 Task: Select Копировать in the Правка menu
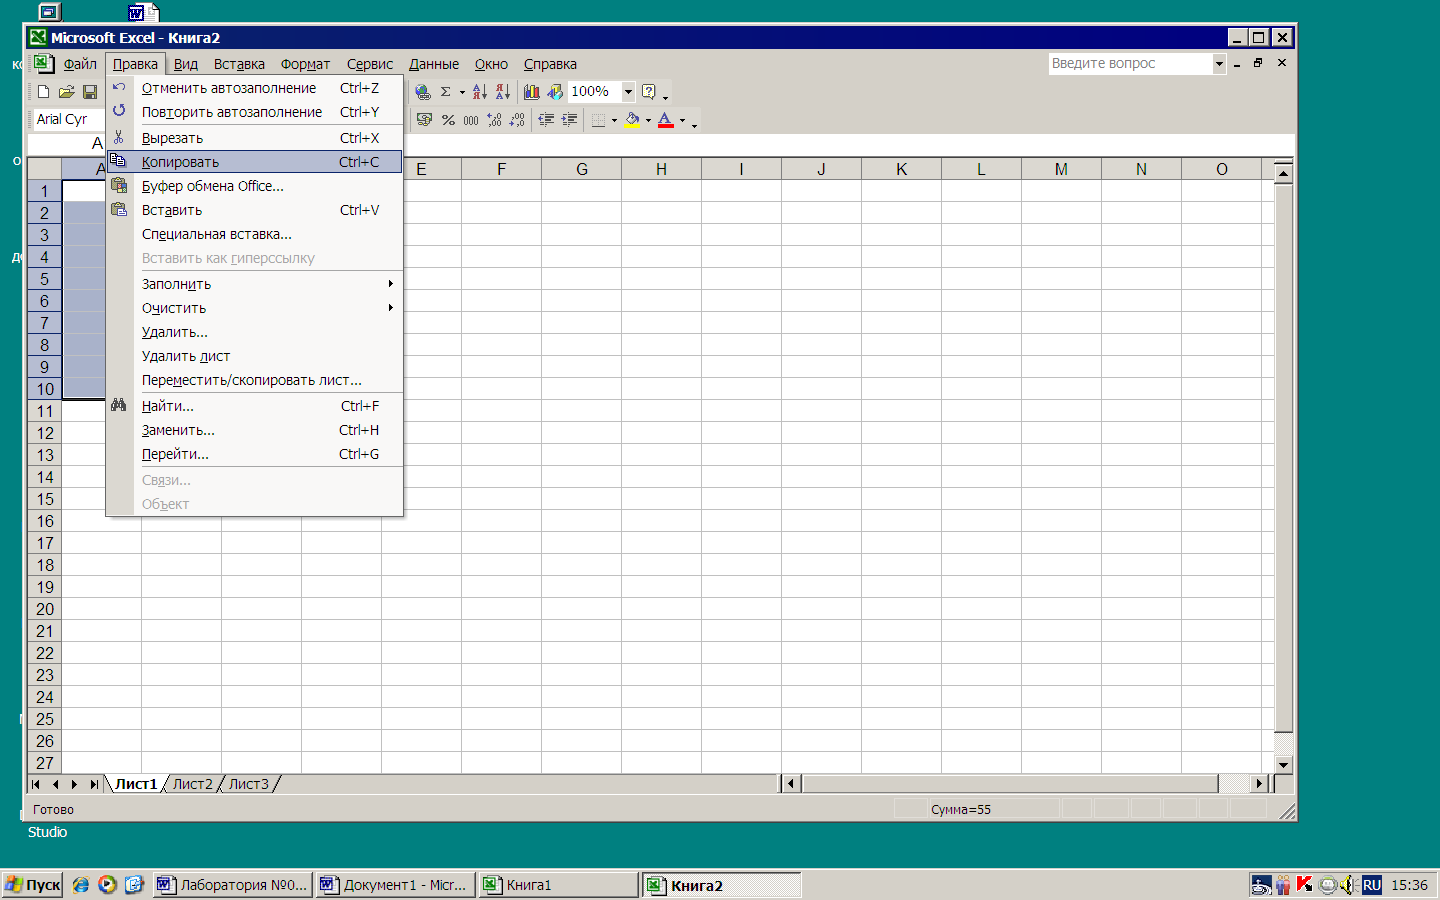click(x=254, y=162)
